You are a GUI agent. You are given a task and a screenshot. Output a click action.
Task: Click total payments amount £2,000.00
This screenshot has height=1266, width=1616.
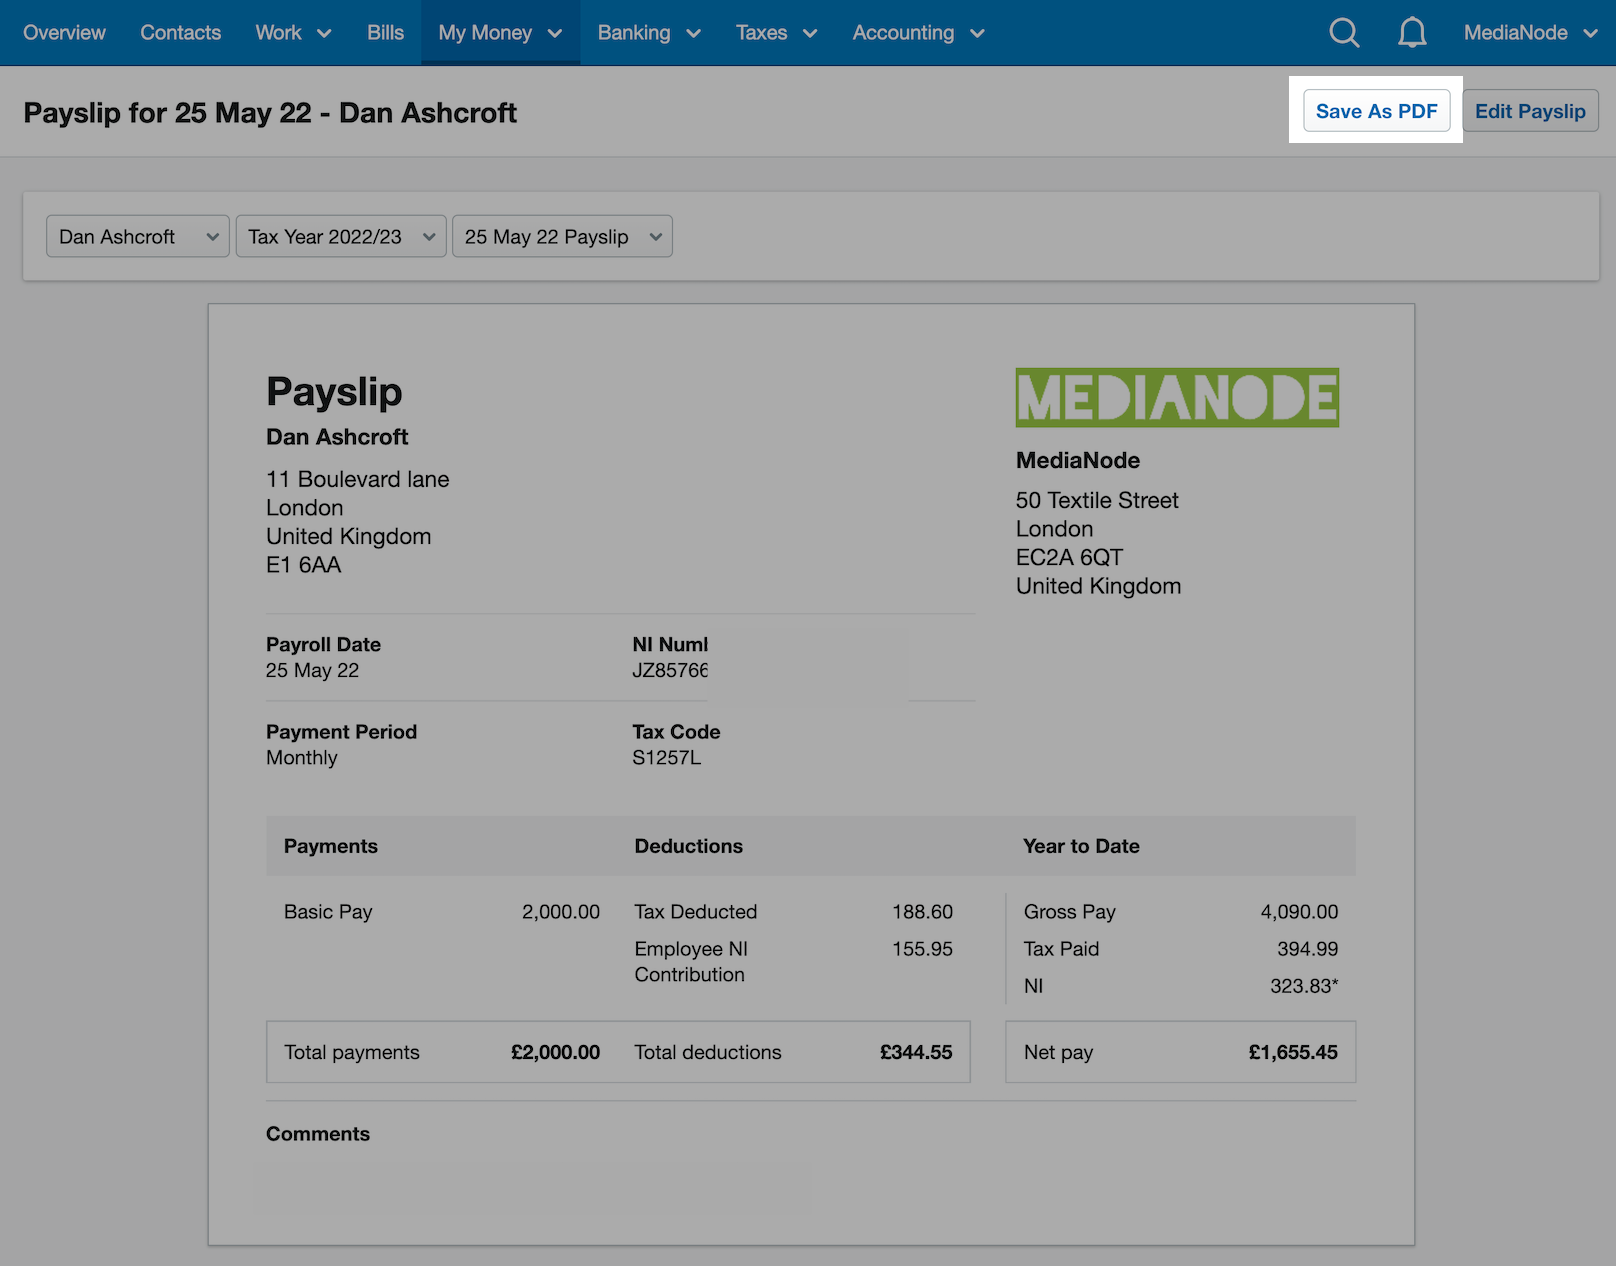[555, 1052]
